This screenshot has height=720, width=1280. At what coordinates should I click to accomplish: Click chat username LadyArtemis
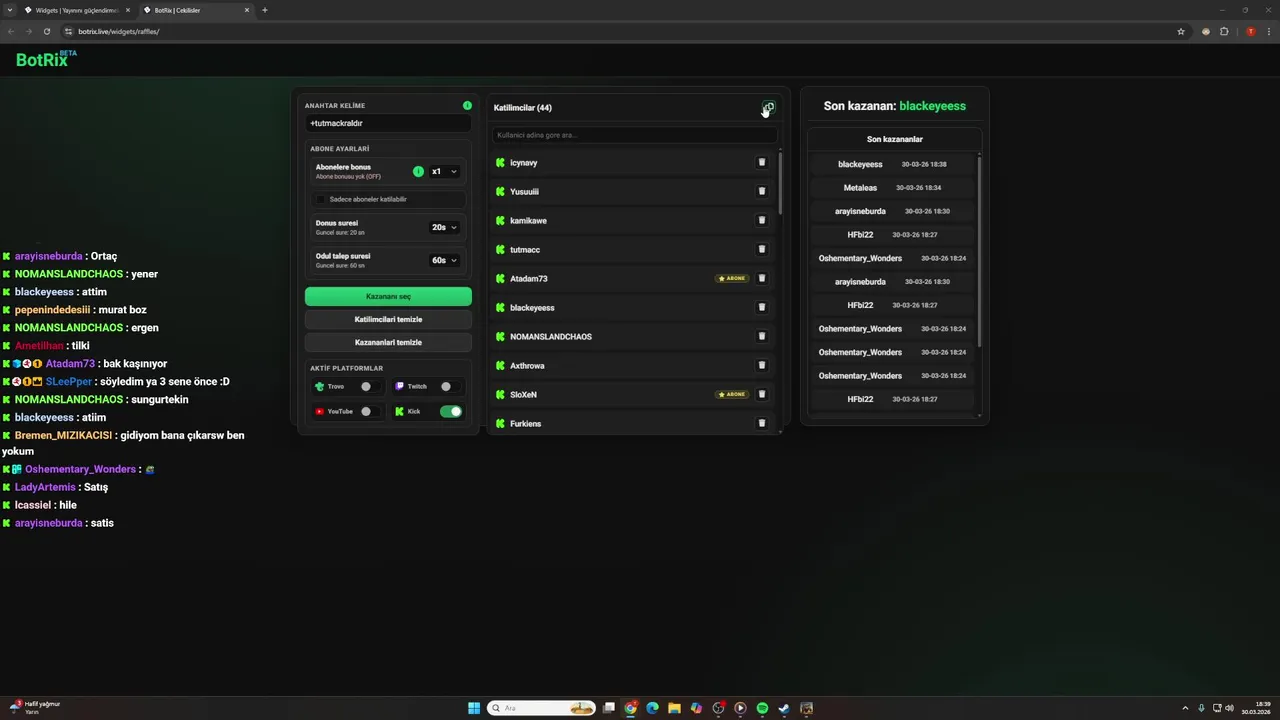(45, 487)
